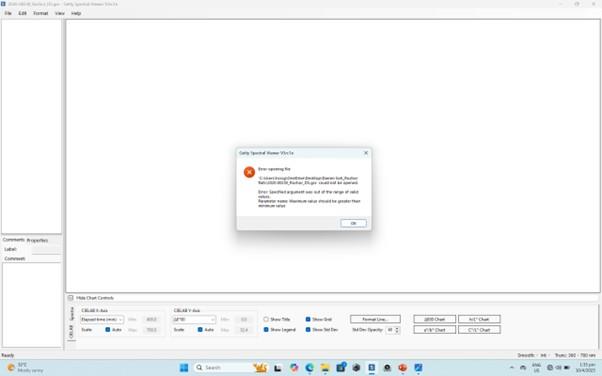602x376 pixels.
Task: Switch to the Properties tab
Action: pos(37,240)
